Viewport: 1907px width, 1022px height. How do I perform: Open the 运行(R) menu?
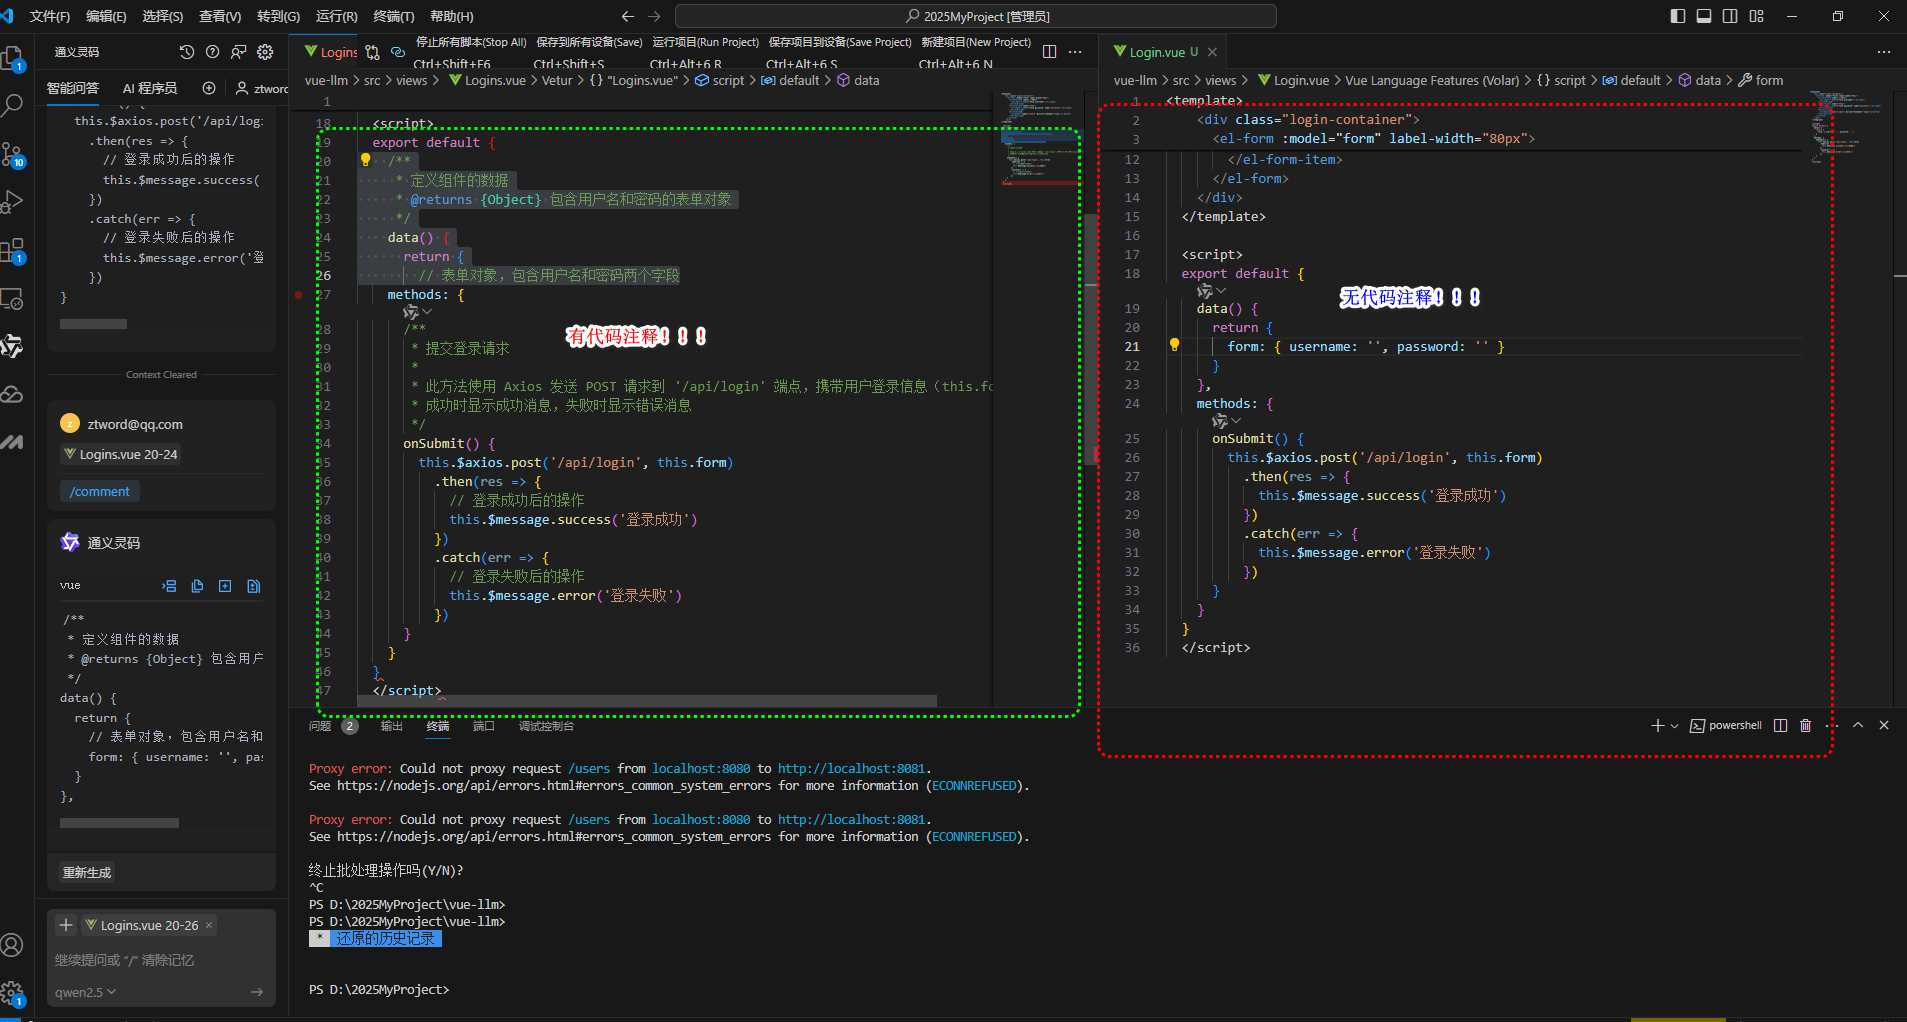point(336,16)
